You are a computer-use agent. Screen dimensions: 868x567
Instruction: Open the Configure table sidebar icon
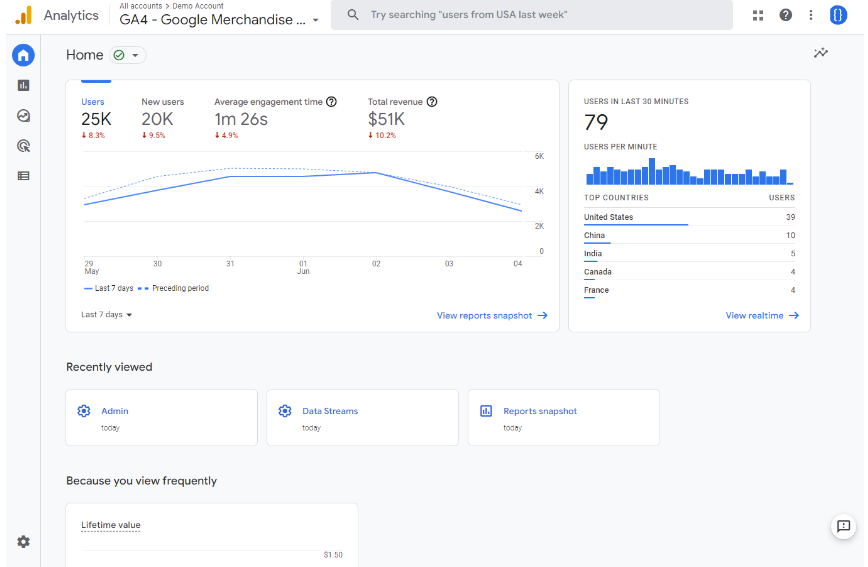23,176
